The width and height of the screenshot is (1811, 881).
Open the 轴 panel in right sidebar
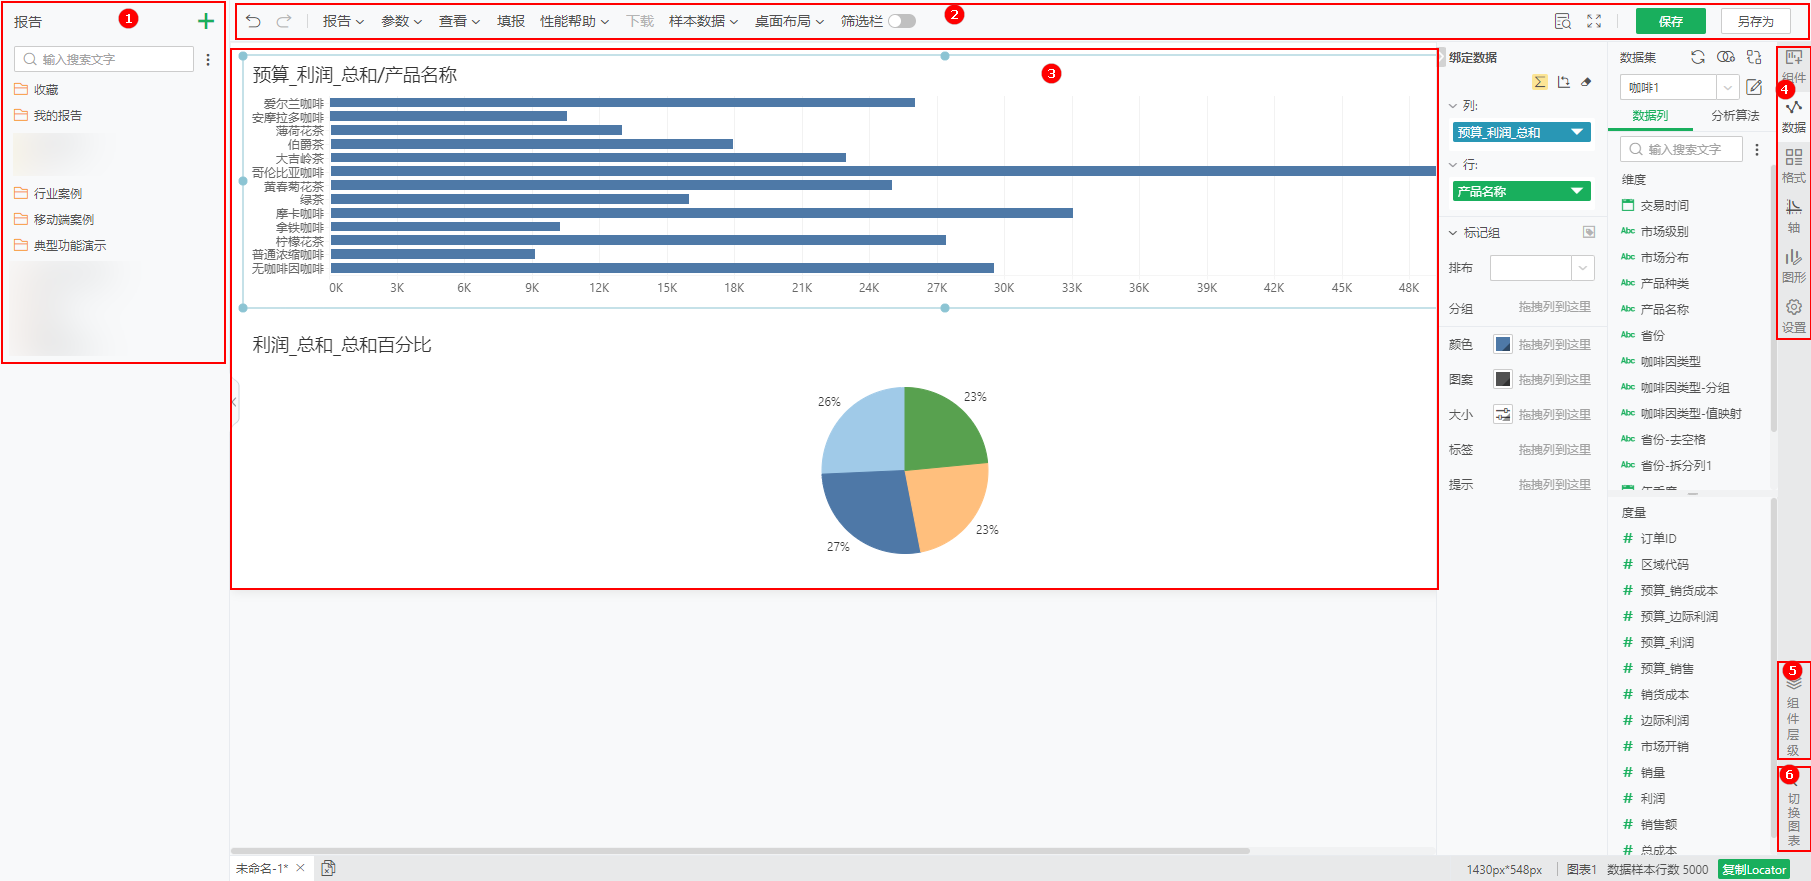(x=1794, y=216)
